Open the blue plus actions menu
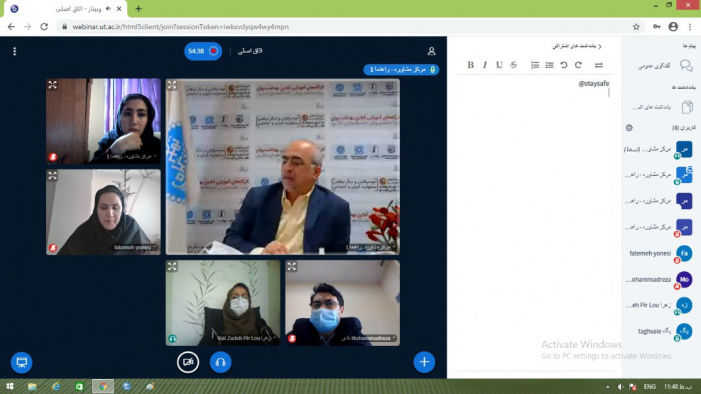701x394 pixels. (x=424, y=362)
